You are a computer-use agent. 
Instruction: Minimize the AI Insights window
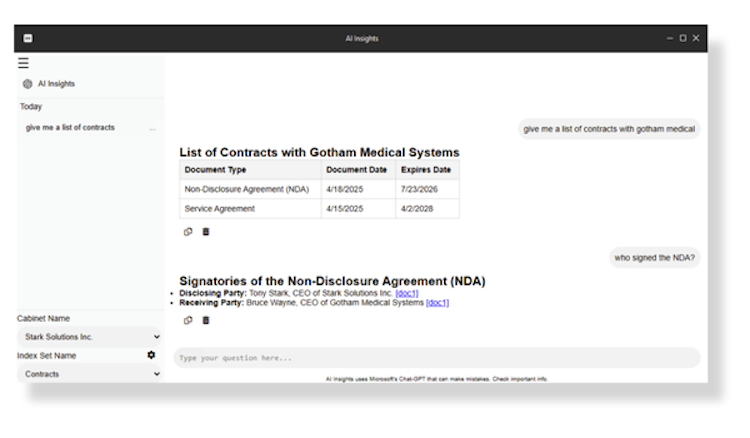pyautogui.click(x=670, y=38)
